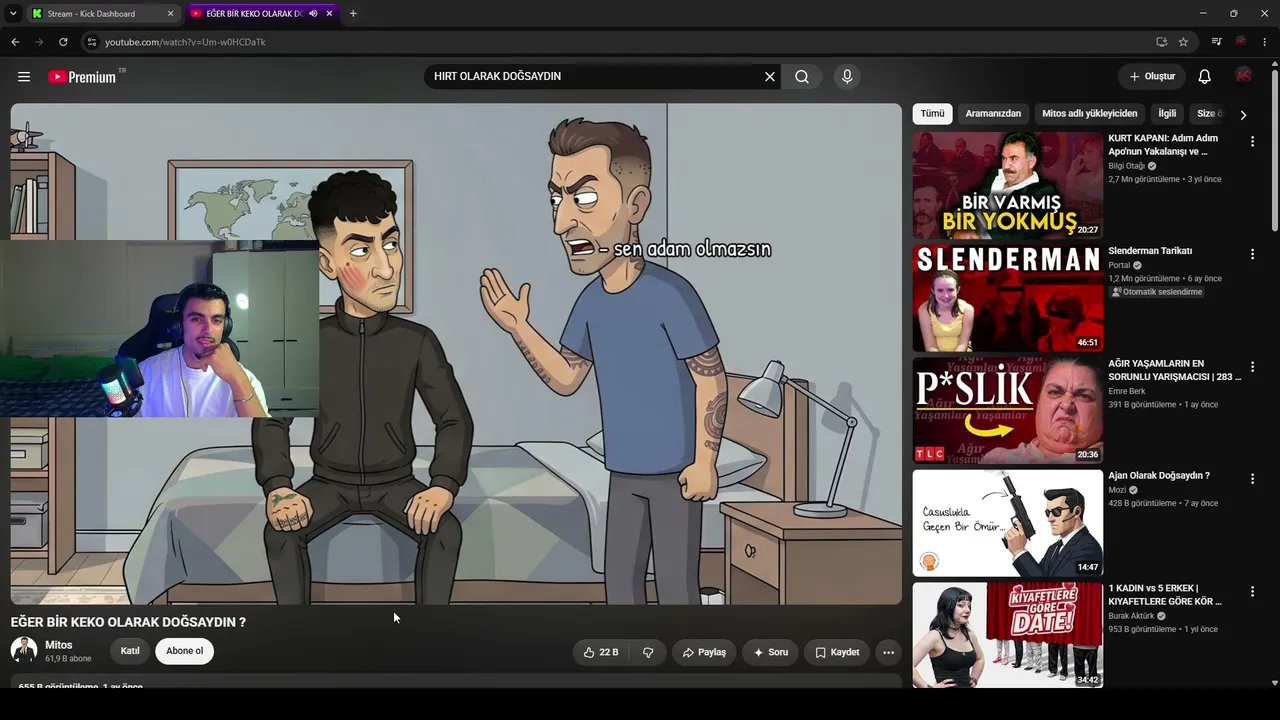Reload the current page
Image resolution: width=1280 pixels, height=720 pixels.
63,42
